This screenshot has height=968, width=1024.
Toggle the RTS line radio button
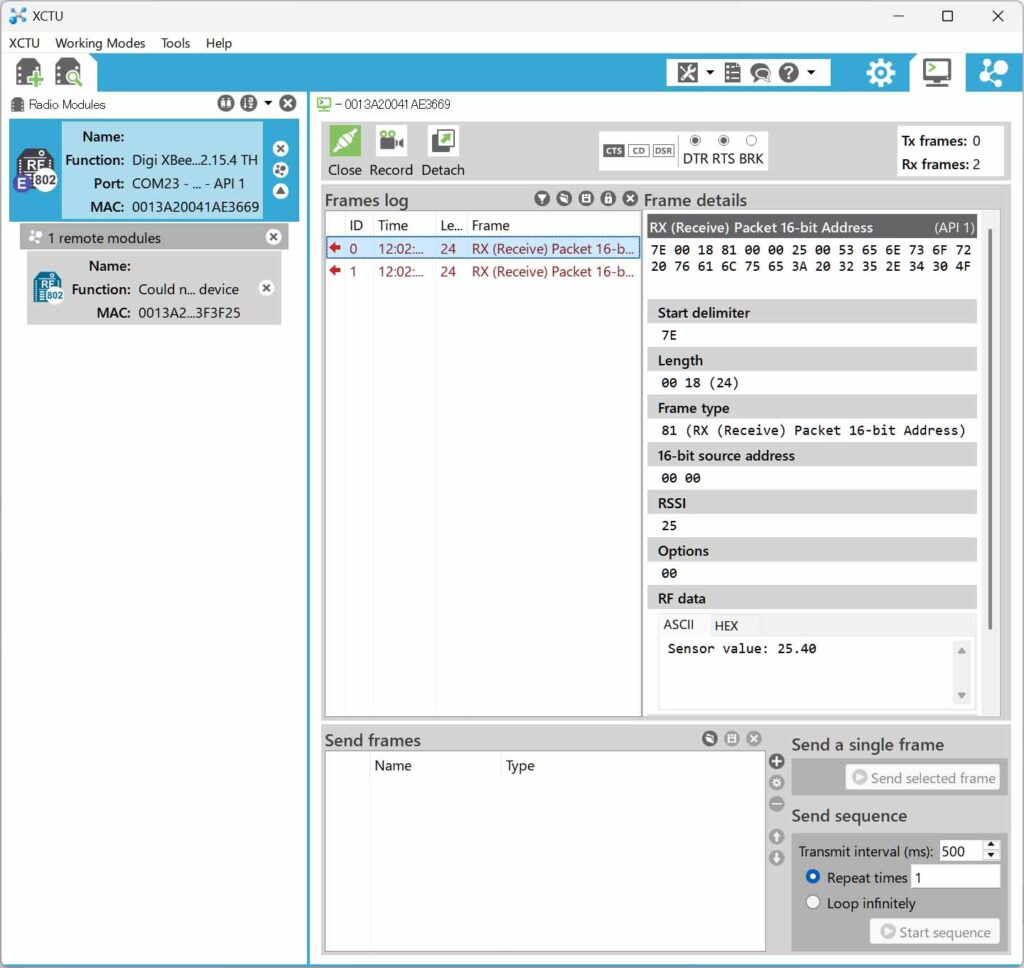tap(724, 140)
